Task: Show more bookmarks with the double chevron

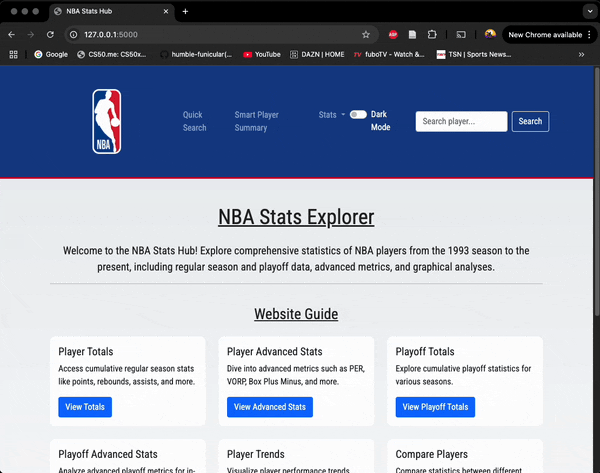Action: point(581,54)
